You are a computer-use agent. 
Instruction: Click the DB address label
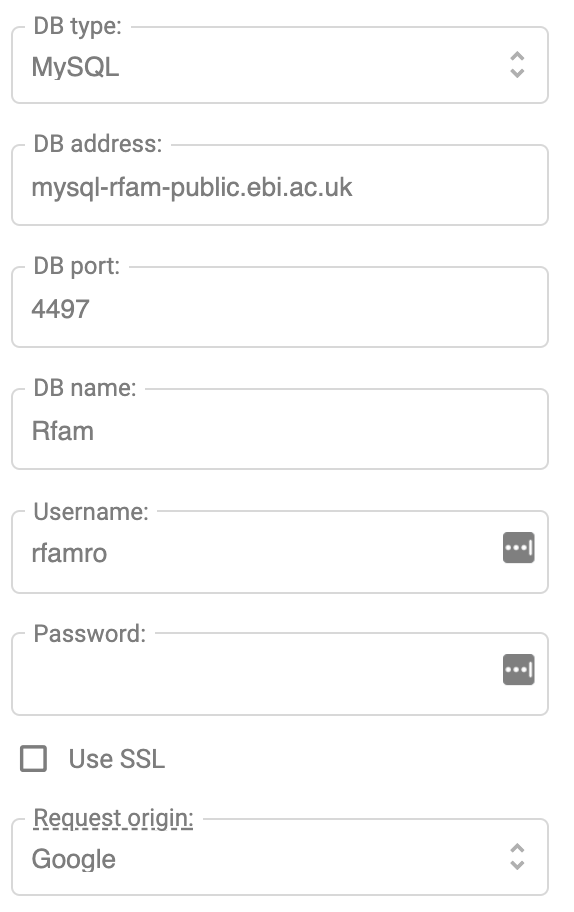coord(98,144)
